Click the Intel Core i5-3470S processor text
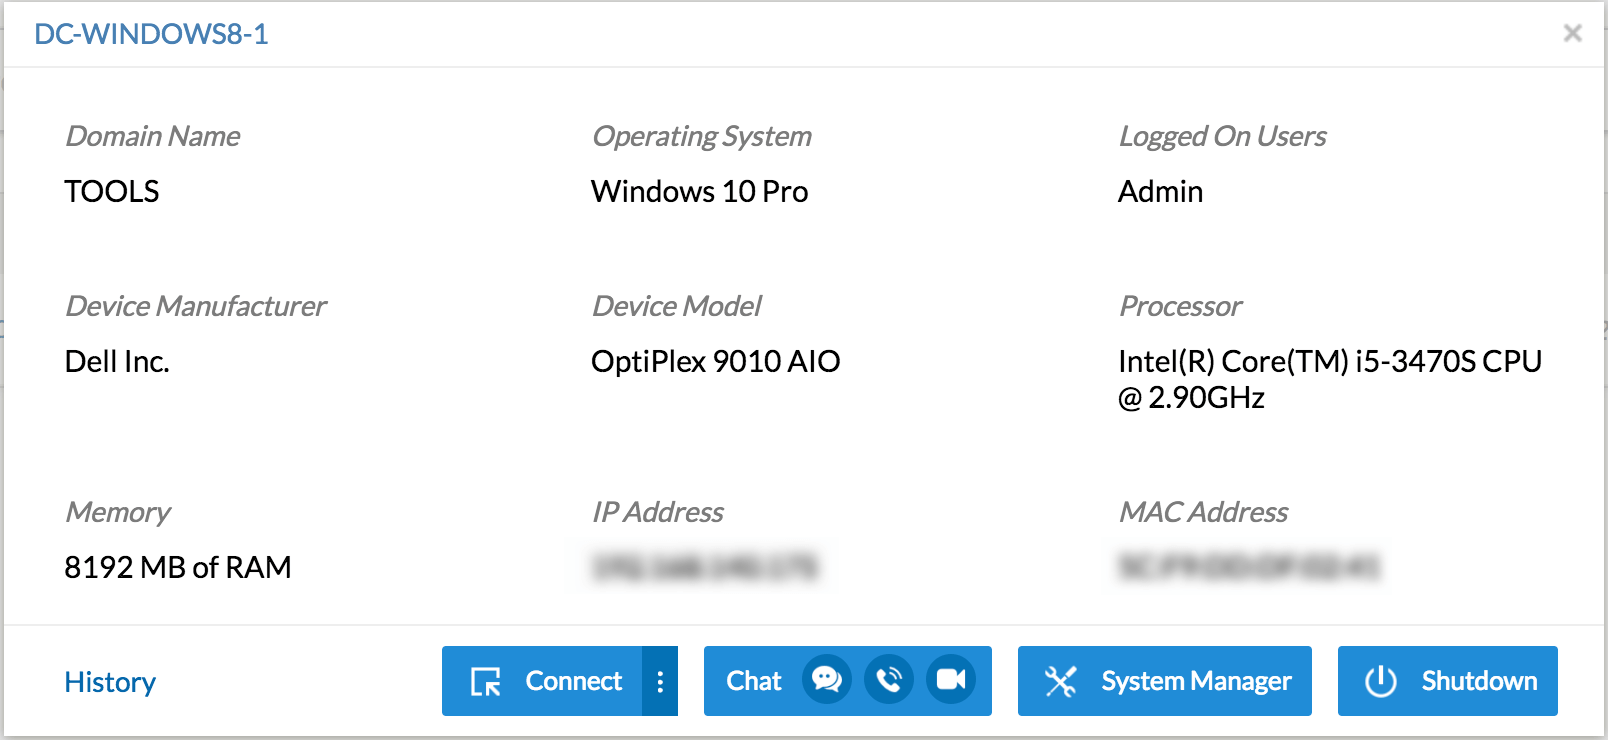This screenshot has height=740, width=1608. click(1329, 379)
